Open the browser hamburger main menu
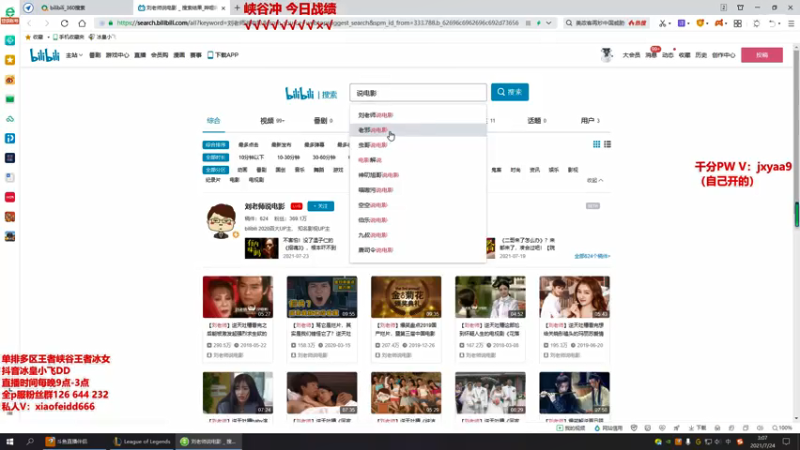The width and height of the screenshot is (800, 450). (x=791, y=23)
